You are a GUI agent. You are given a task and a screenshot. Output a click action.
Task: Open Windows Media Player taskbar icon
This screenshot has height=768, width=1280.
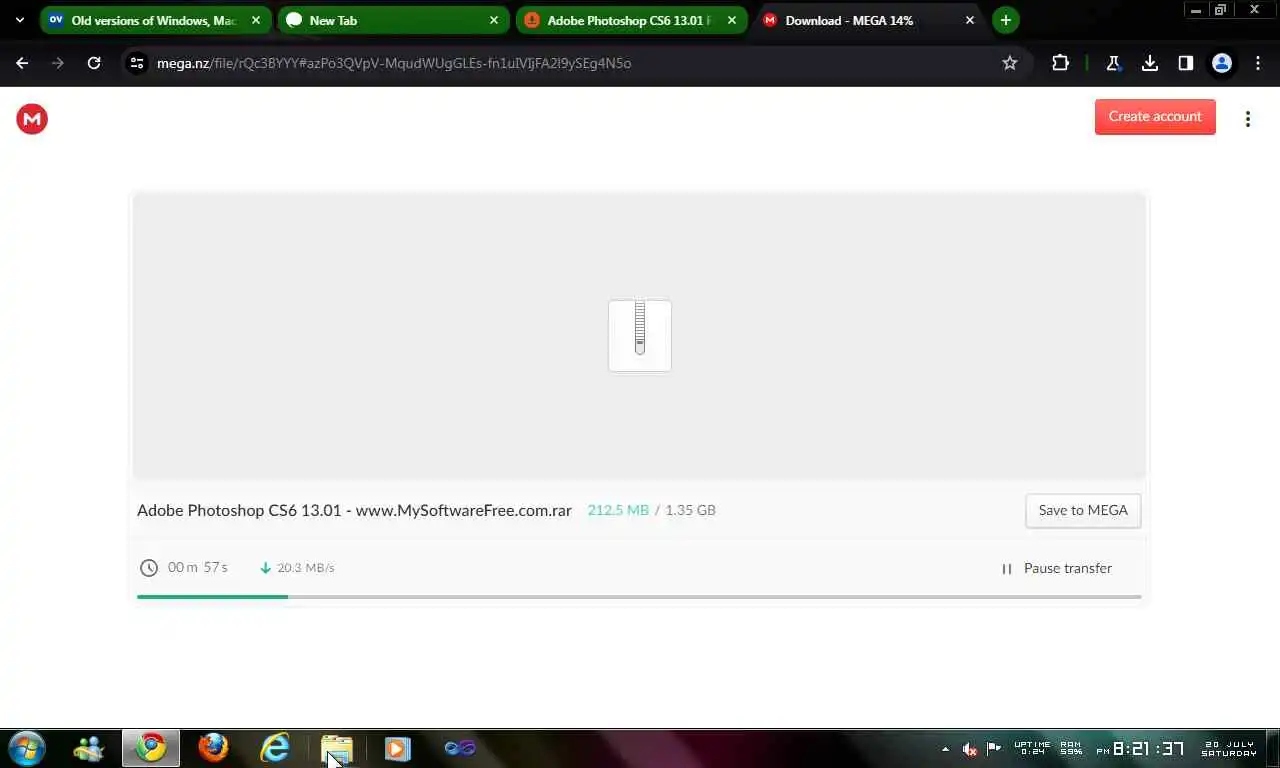click(x=398, y=748)
